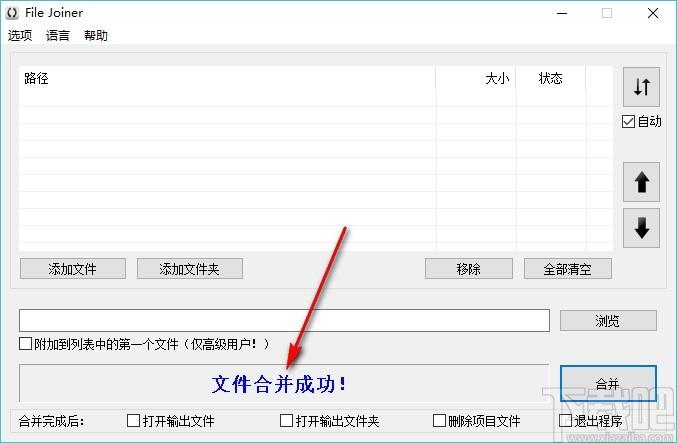Click 移除 to remove the selected file
Image resolution: width=677 pixels, height=443 pixels.
[x=468, y=269]
